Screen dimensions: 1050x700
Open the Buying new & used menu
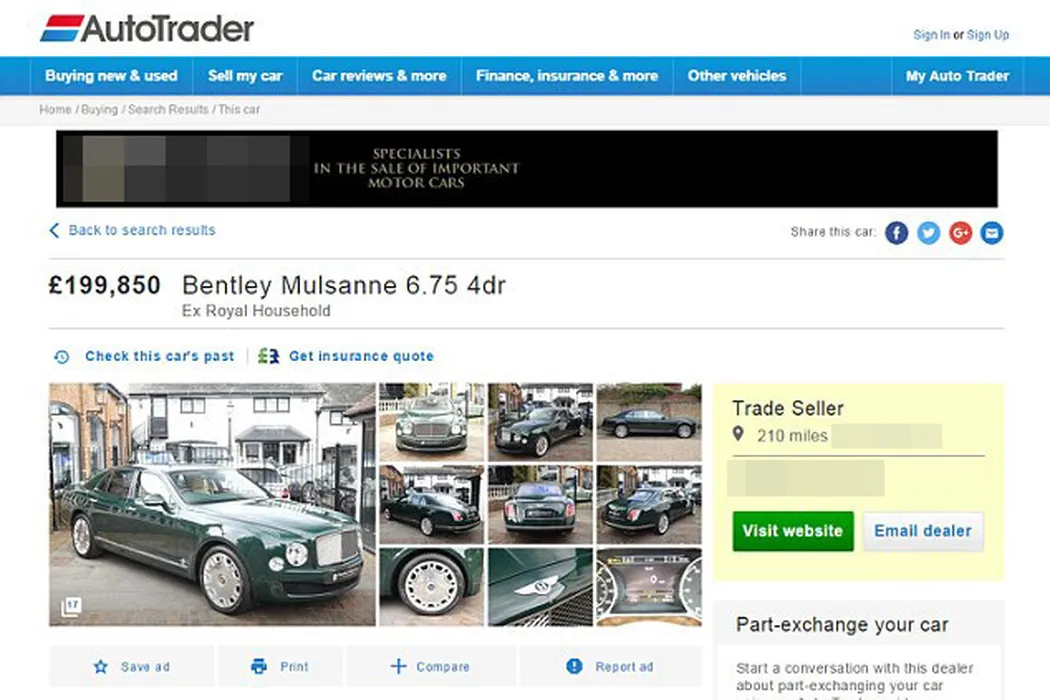tap(111, 76)
